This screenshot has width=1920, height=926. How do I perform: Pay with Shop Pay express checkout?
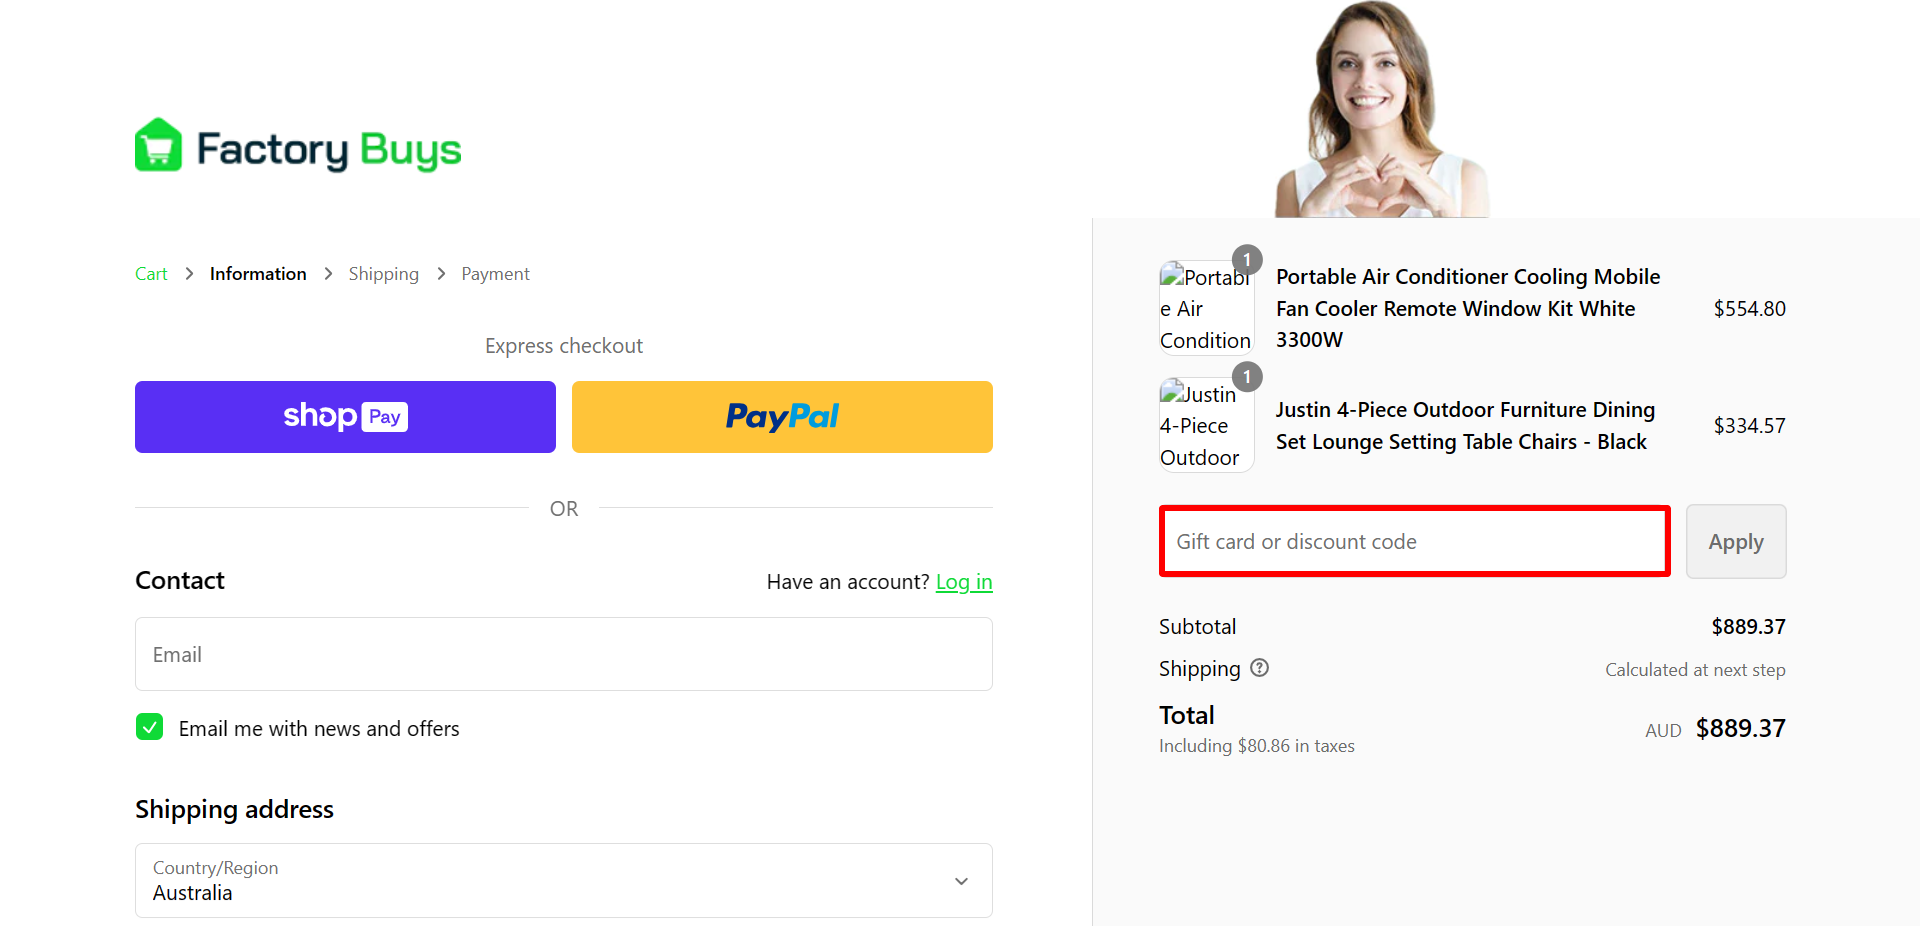345,417
